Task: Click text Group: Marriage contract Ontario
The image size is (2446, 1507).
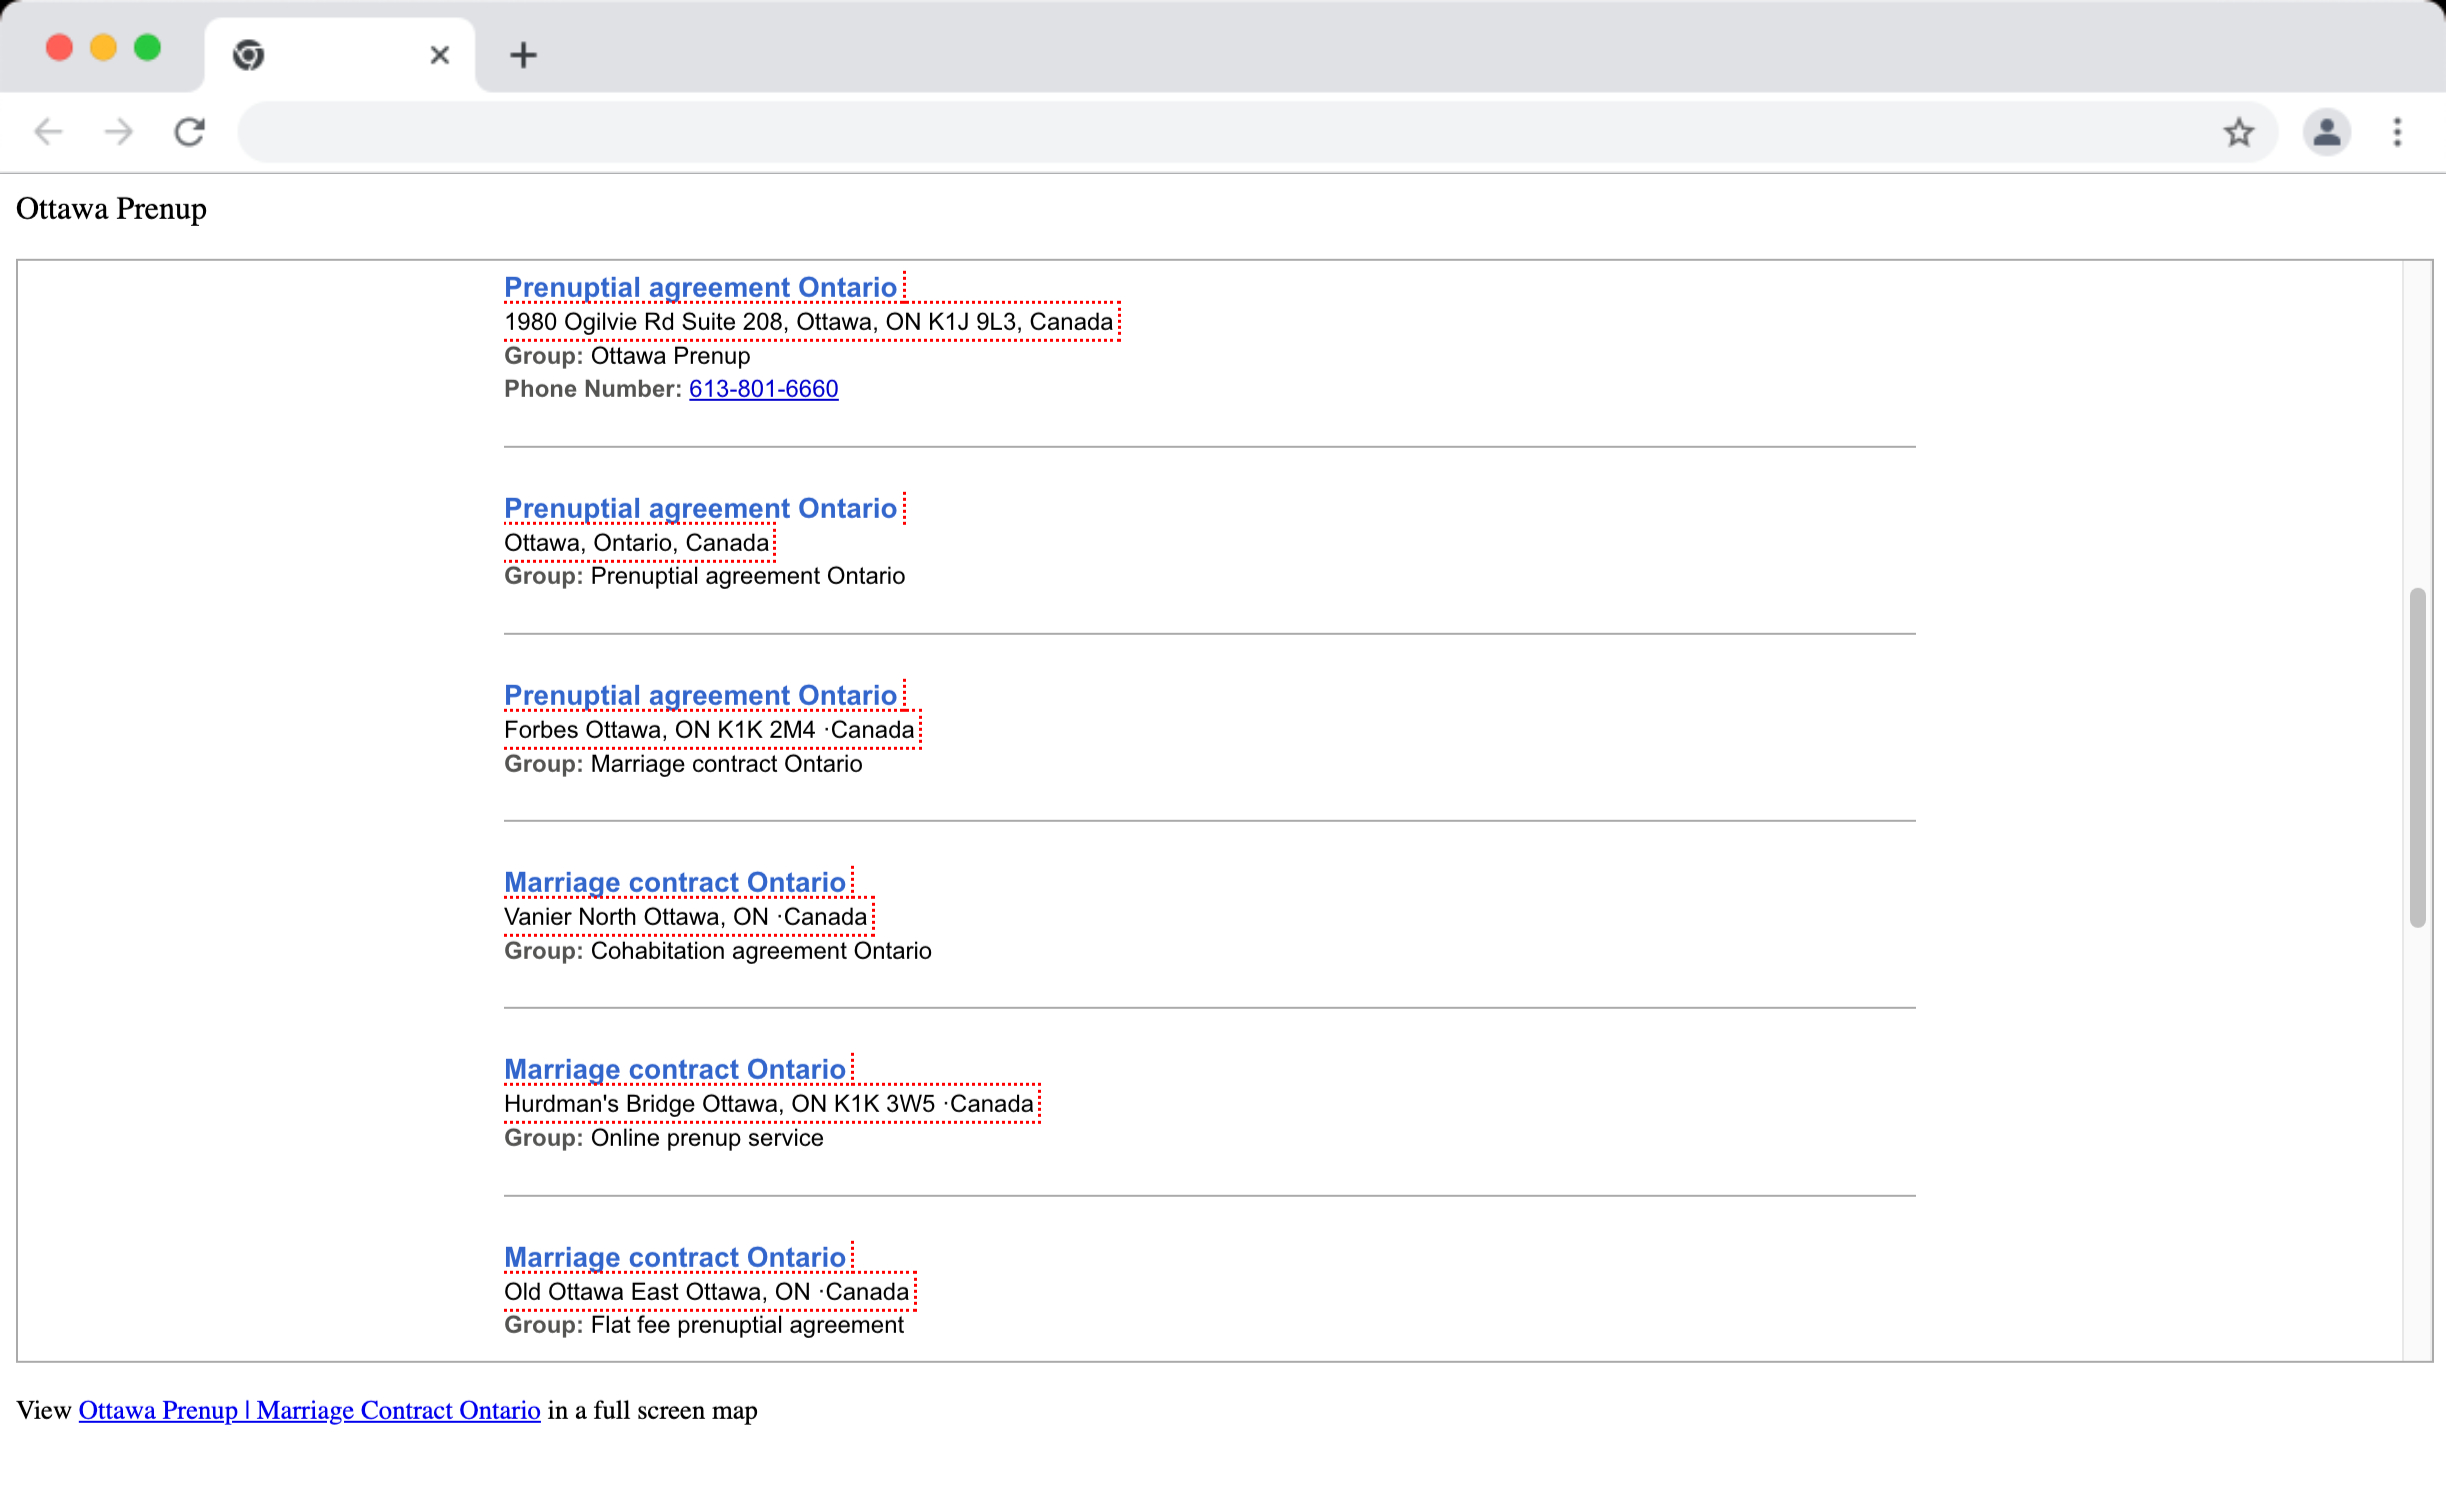Action: click(x=683, y=764)
